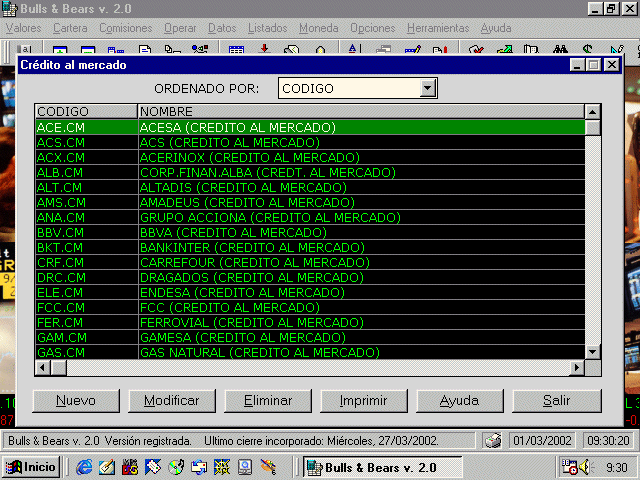The width and height of the screenshot is (640, 480).
Task: Click the NOMBRE column header
Action: (x=362, y=111)
